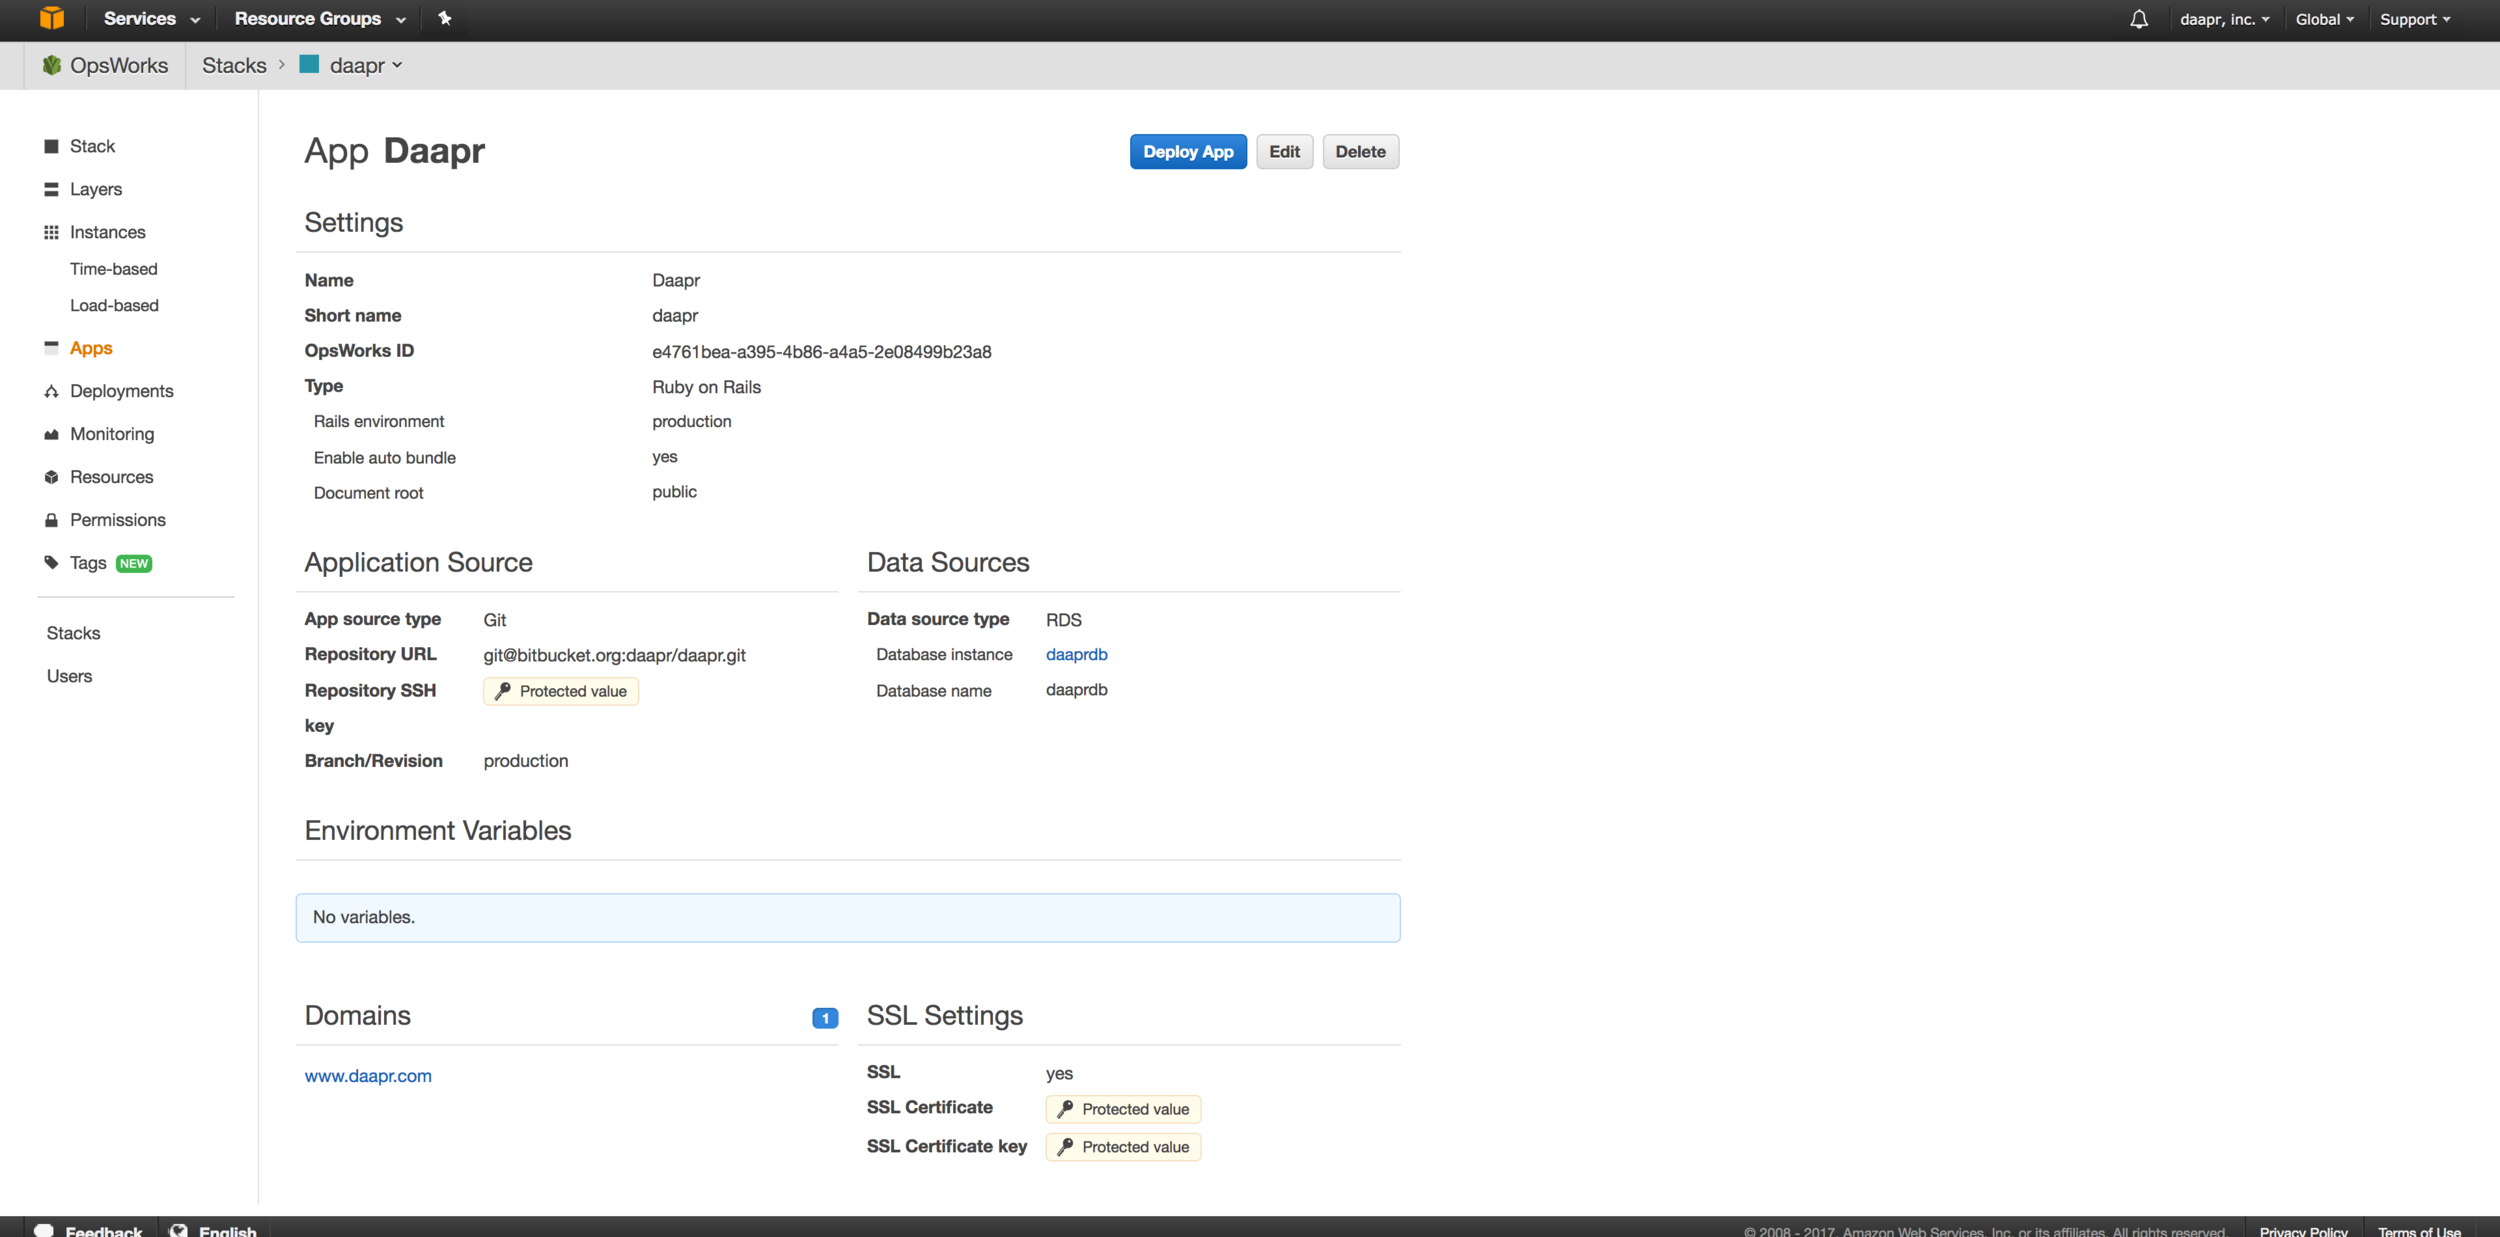
Task: Click the Instances grid icon
Action: click(x=51, y=232)
